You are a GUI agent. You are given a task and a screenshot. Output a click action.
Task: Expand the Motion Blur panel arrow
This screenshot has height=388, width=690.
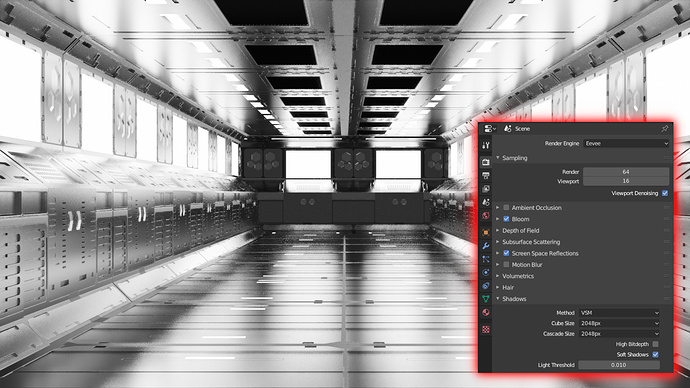[x=498, y=265]
